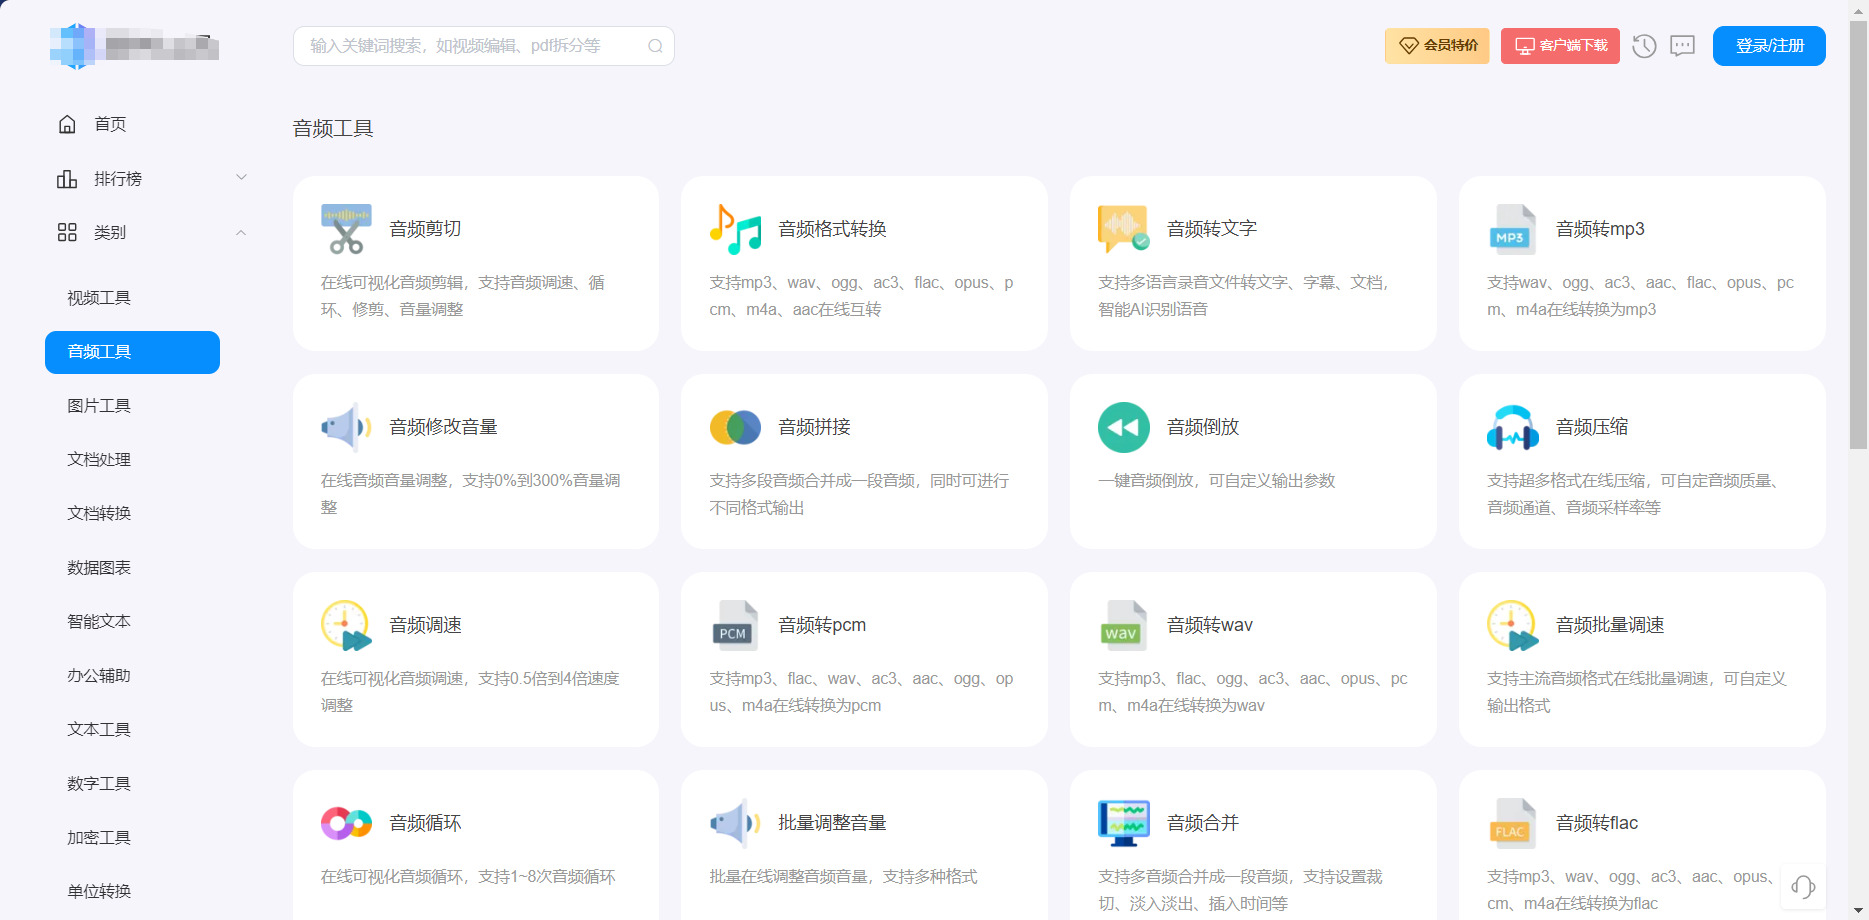Collapse the 类别 chevron
Screen dimensions: 1869x920
[x=241, y=232]
